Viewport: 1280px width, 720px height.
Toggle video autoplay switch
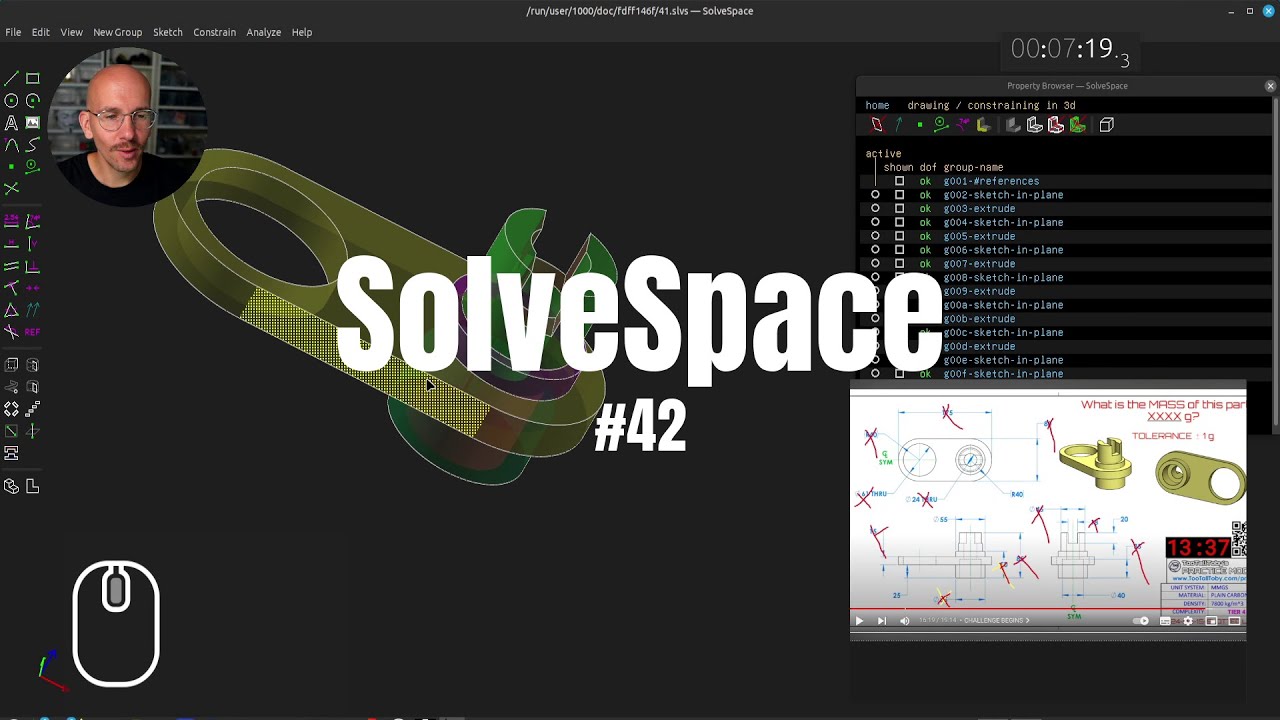[1141, 621]
